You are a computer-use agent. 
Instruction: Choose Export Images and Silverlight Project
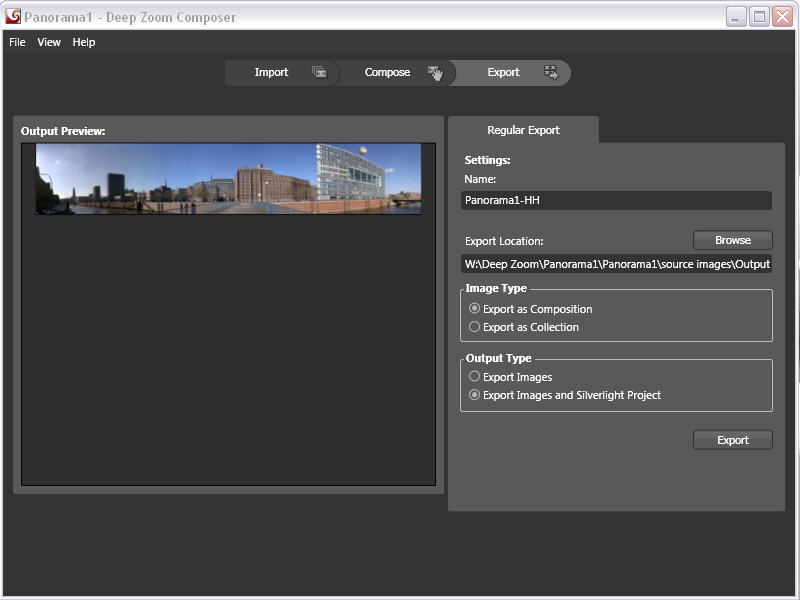point(475,395)
